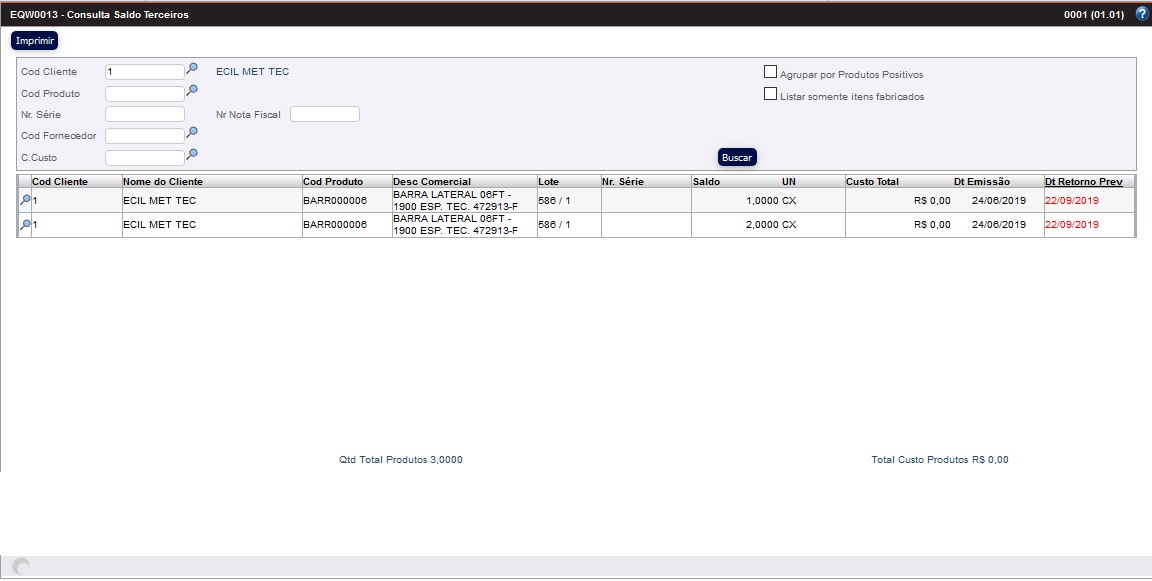
Task: Focus the C.Custo input field
Action: click(x=144, y=157)
